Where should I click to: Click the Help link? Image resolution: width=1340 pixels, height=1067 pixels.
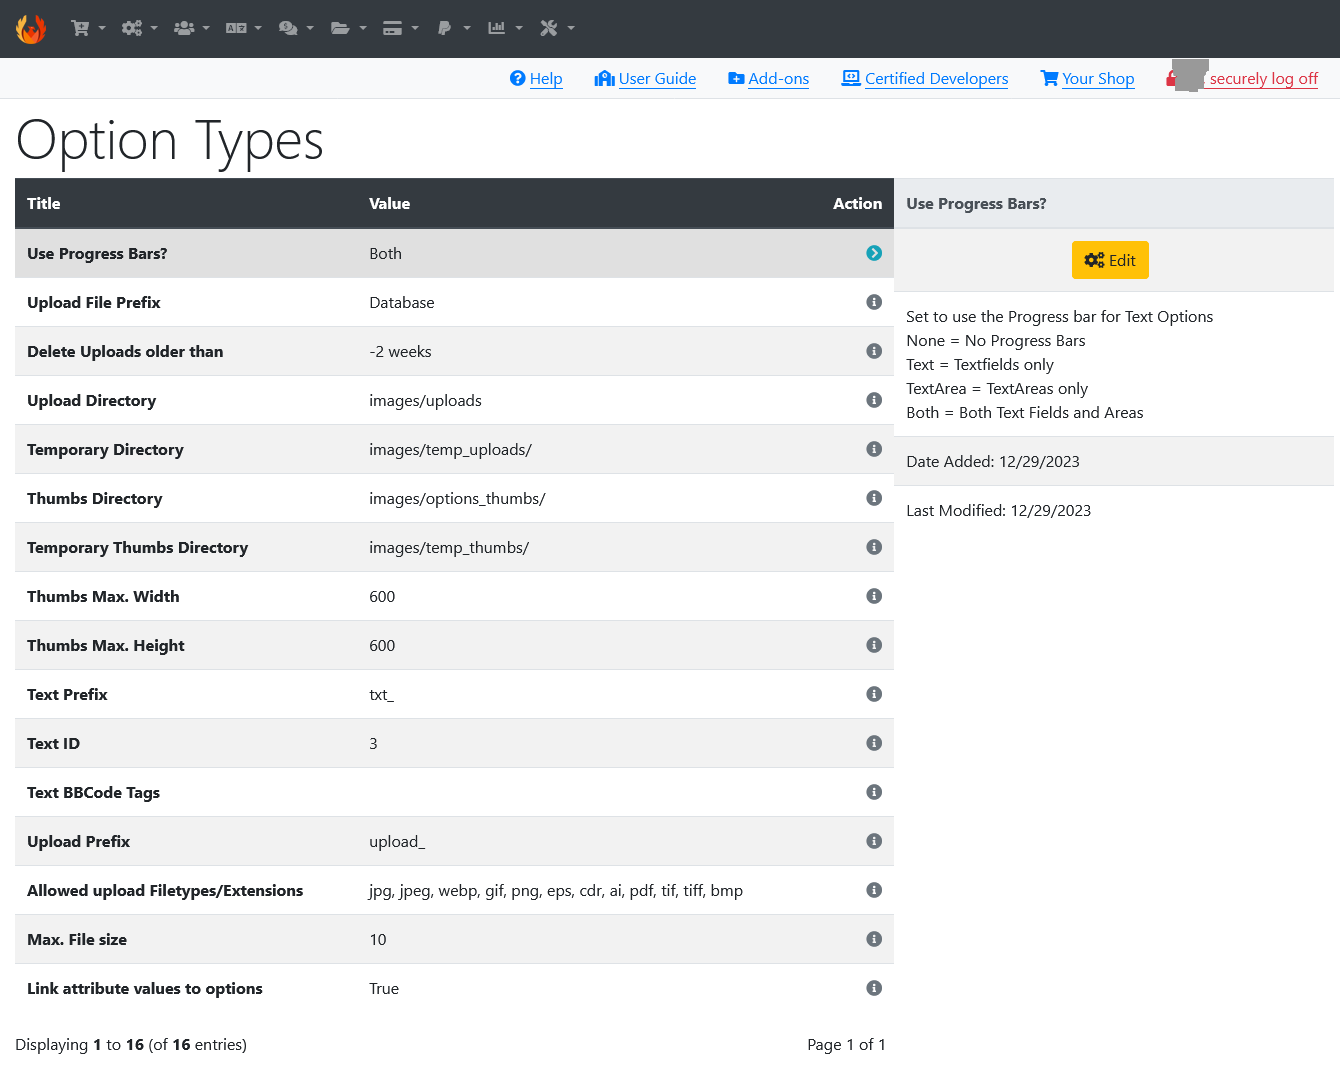[x=536, y=79]
